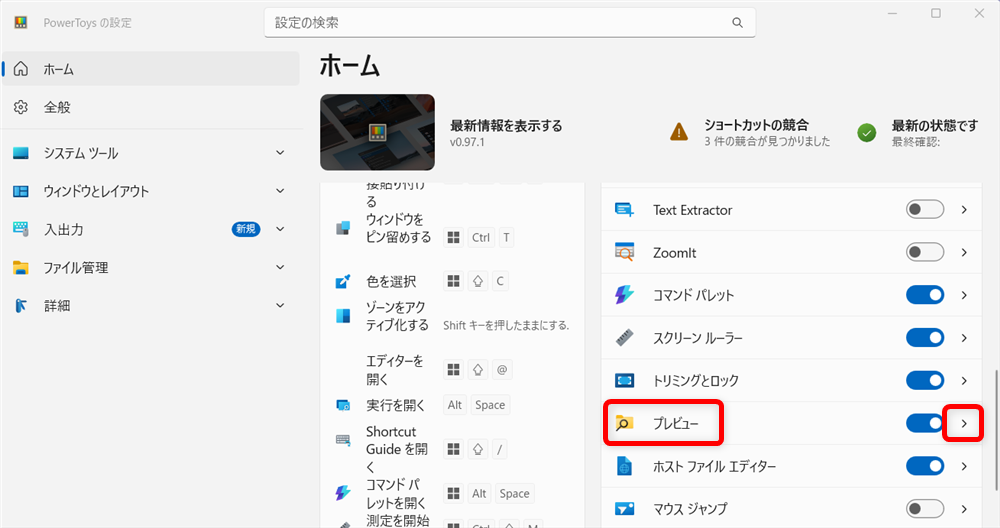Click the コマンド パレットを開く shortcut icon

pos(342,492)
